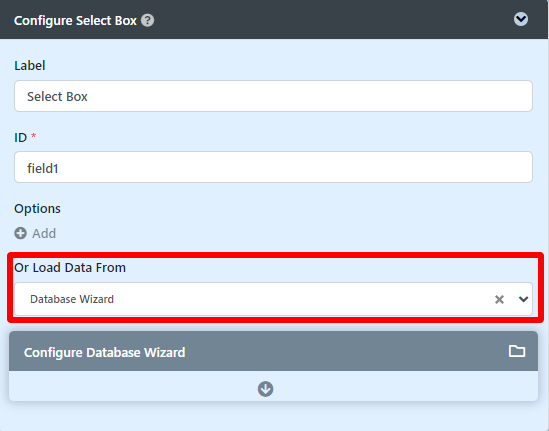Click the red required asterisk next to ID

(x=34, y=135)
